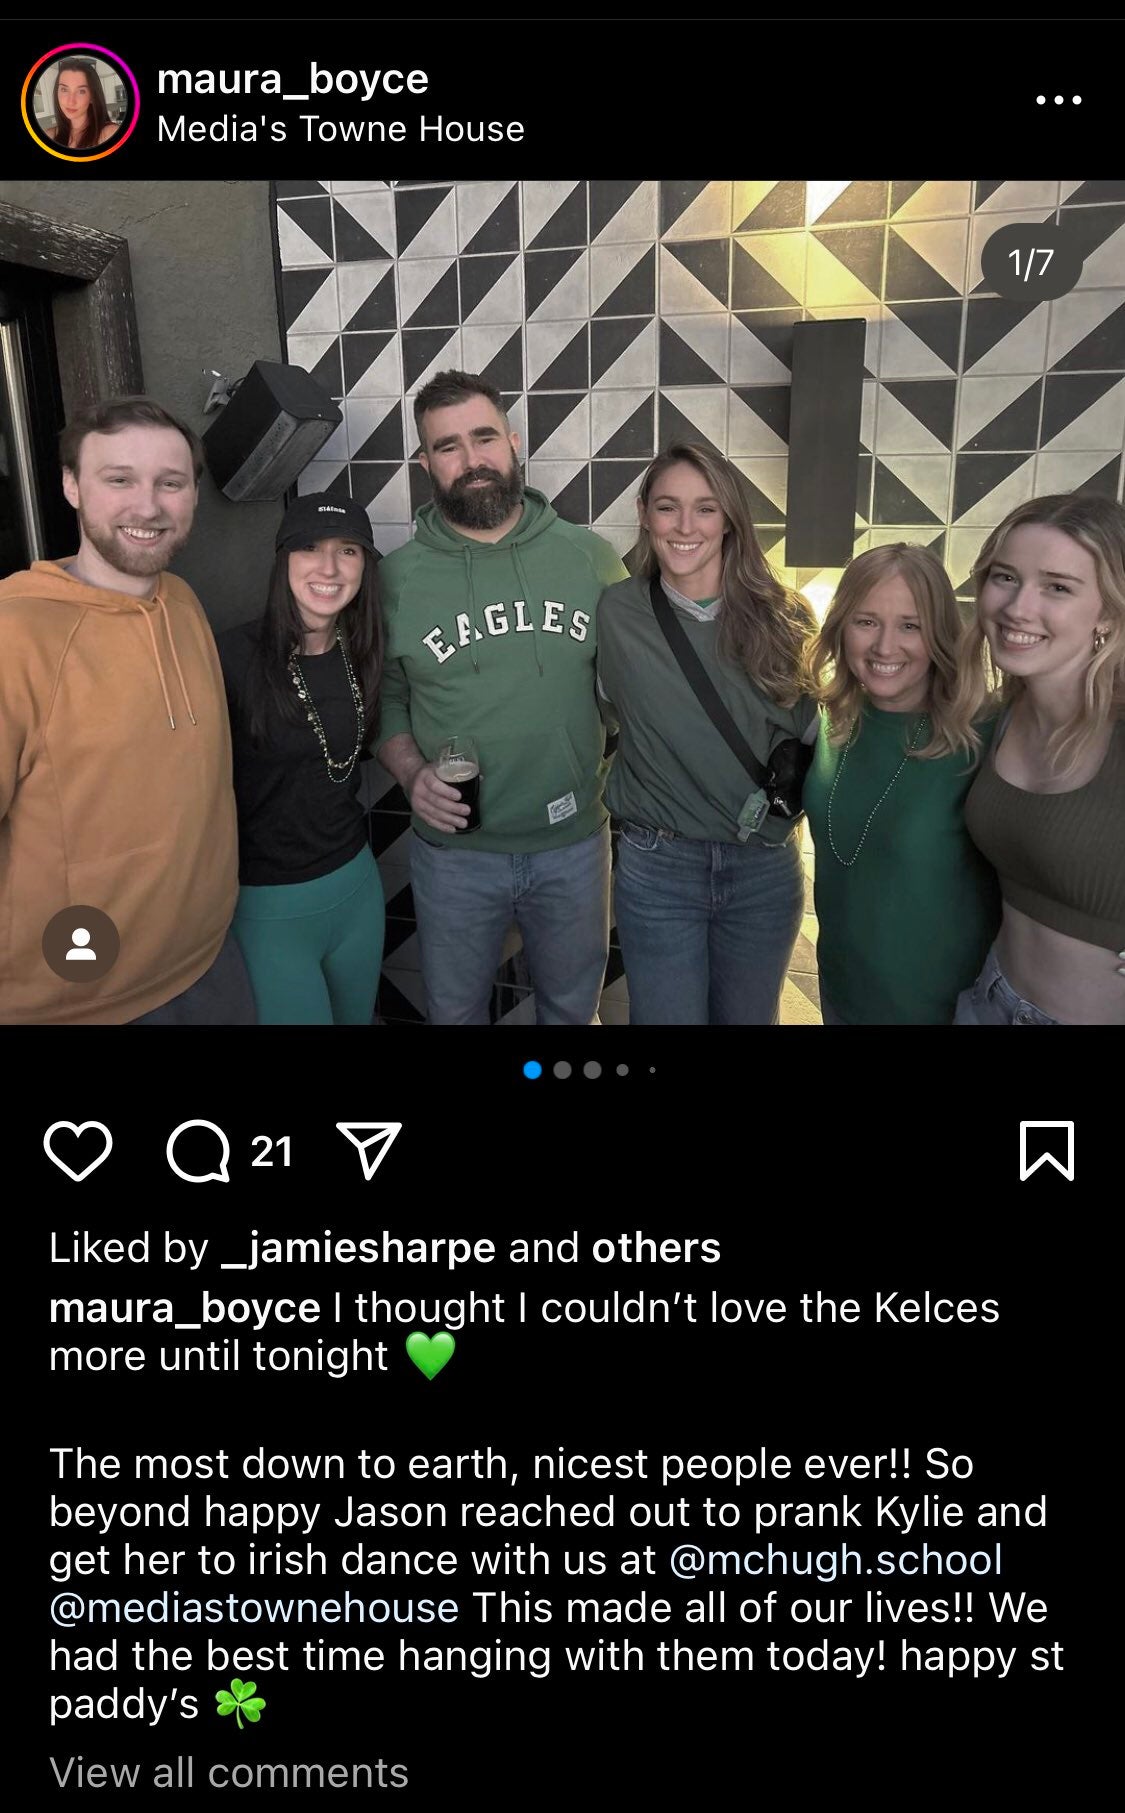
Task: Open the maura_boyce profile from the header username
Action: [x=293, y=78]
